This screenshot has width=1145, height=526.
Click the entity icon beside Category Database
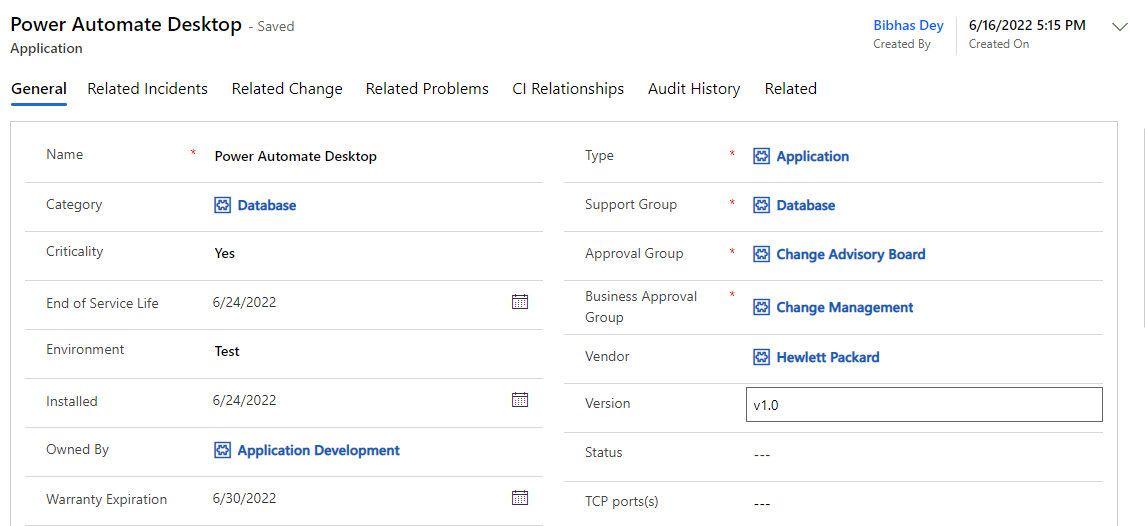coord(223,205)
